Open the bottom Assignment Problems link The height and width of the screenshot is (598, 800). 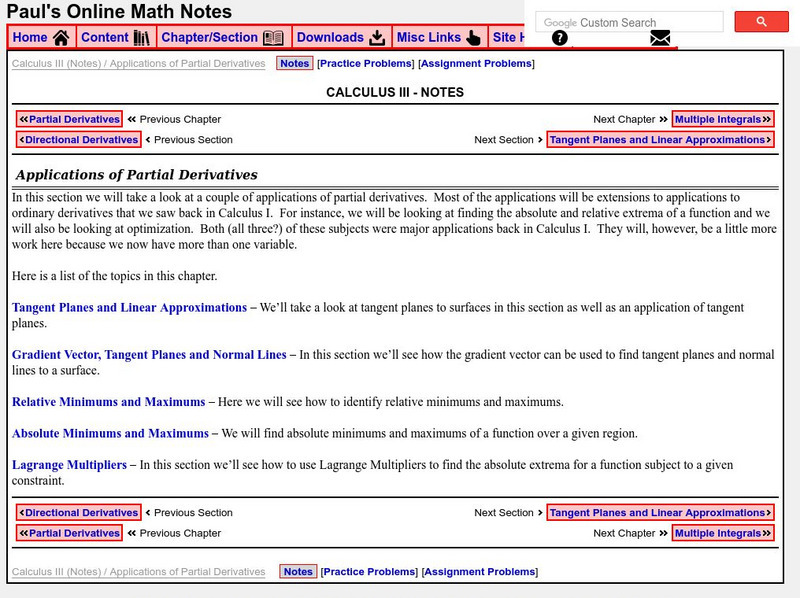pyautogui.click(x=480, y=571)
